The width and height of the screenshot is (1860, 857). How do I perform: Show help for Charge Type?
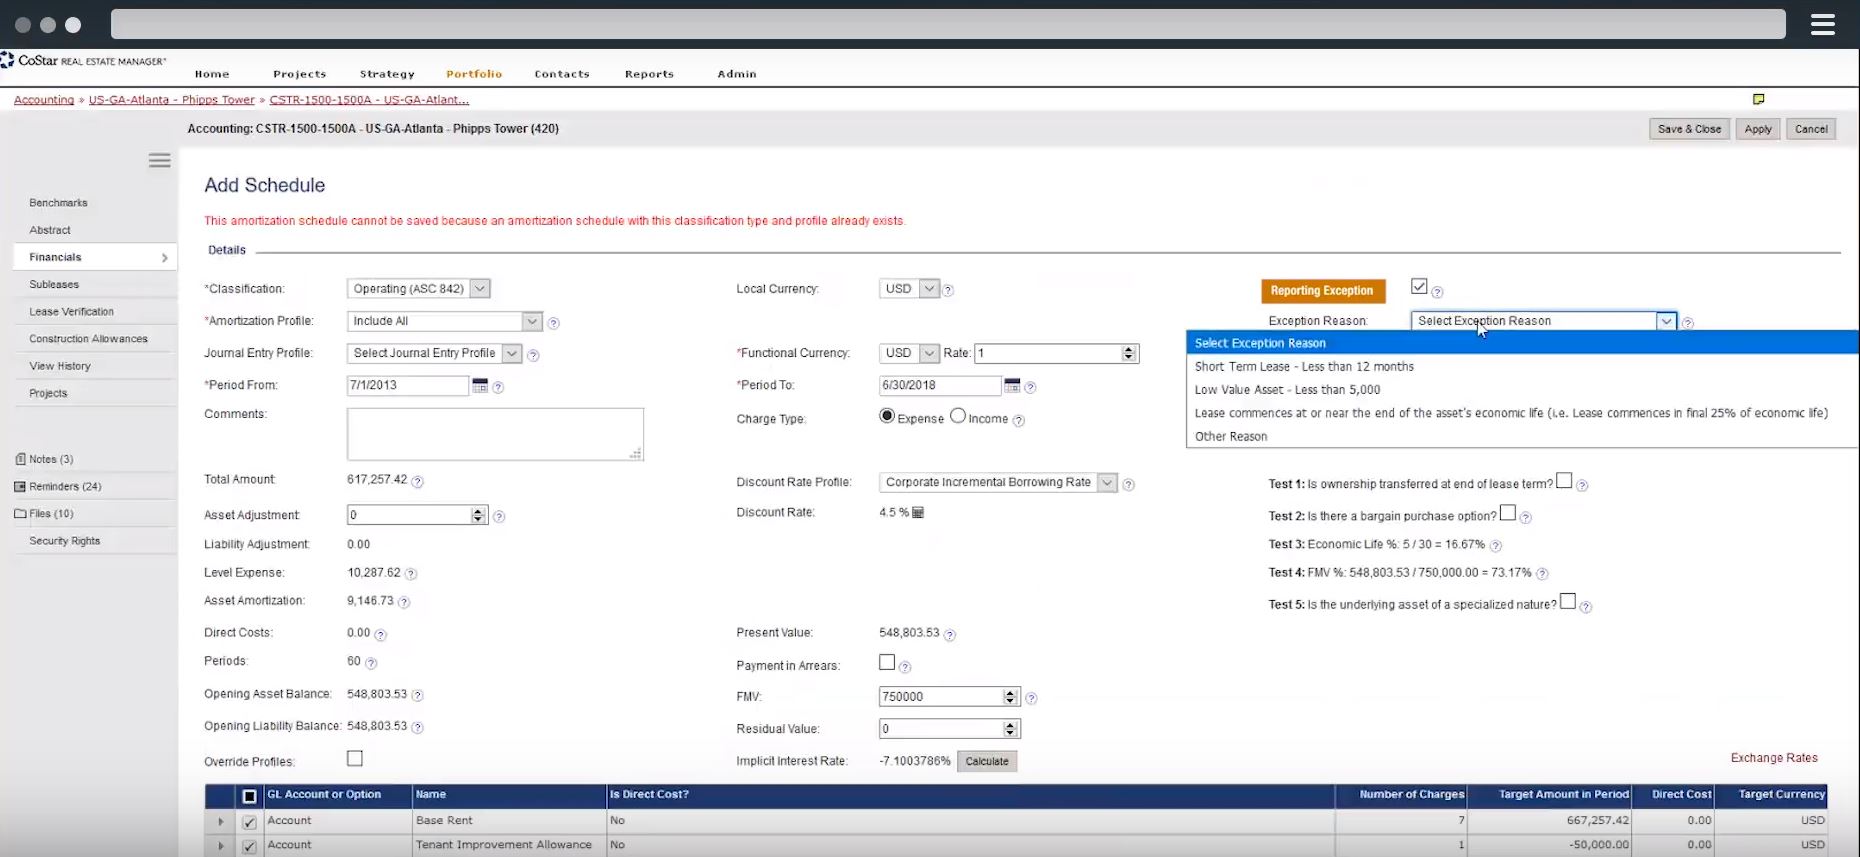1018,421
